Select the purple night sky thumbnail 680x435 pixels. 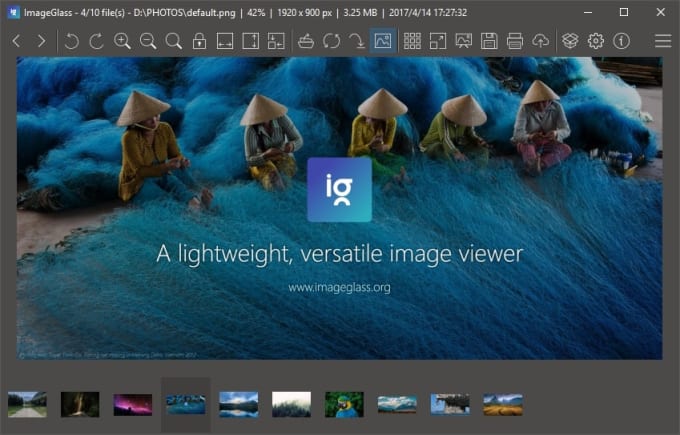click(x=133, y=405)
